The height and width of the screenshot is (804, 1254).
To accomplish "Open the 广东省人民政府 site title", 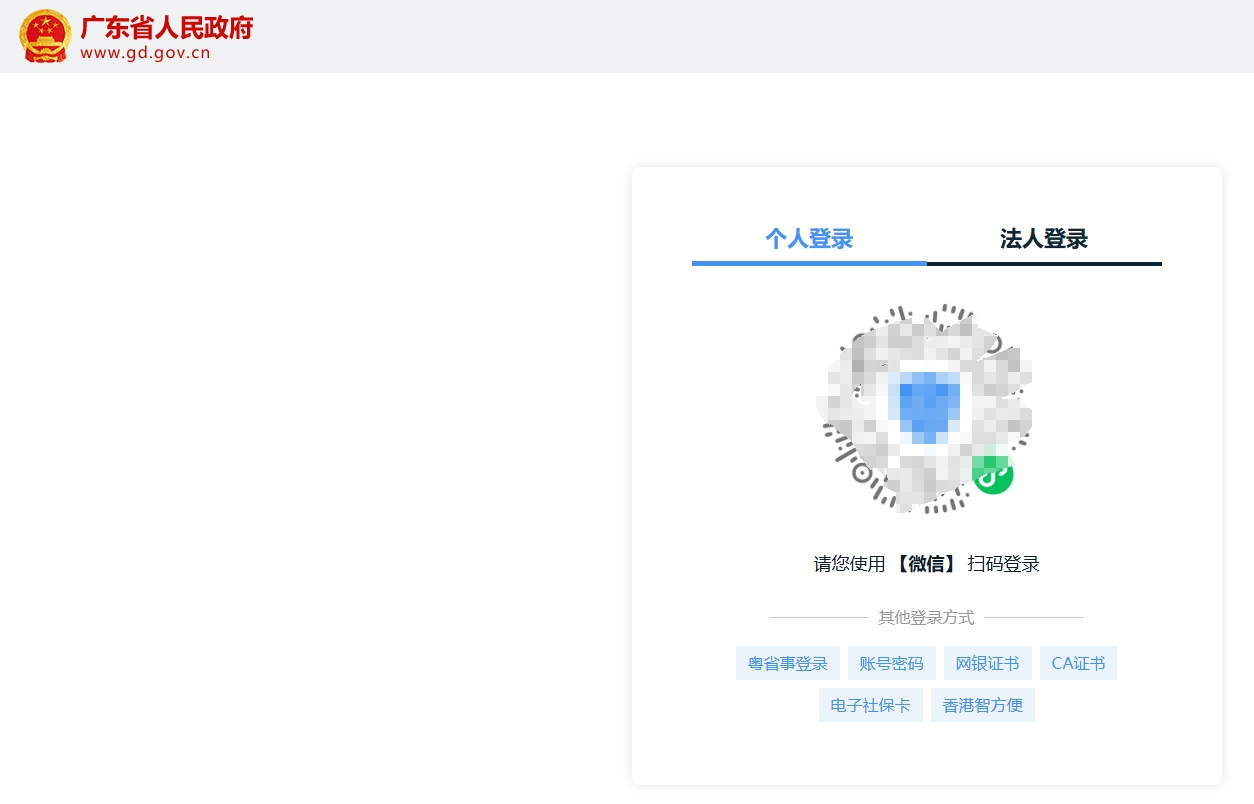I will point(167,27).
